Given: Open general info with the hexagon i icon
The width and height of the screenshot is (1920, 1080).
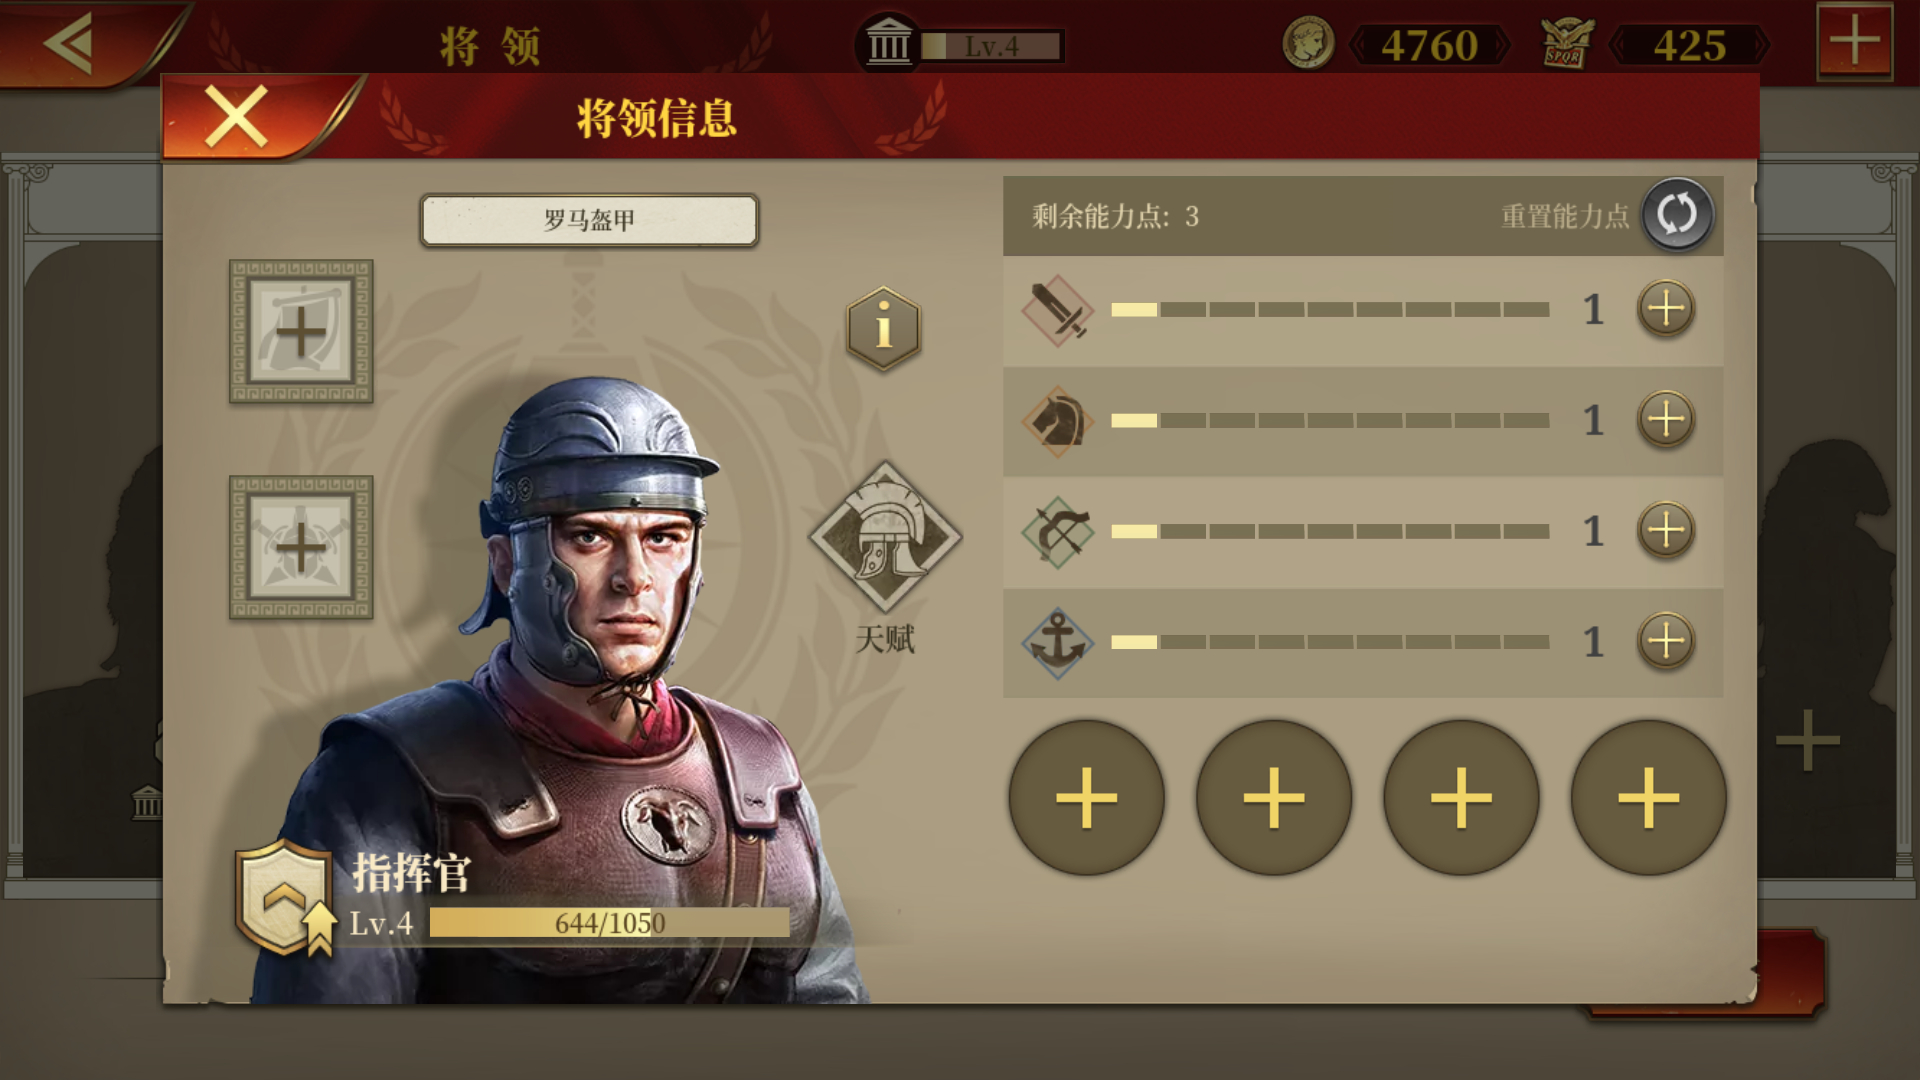Looking at the screenshot, I should (x=883, y=328).
